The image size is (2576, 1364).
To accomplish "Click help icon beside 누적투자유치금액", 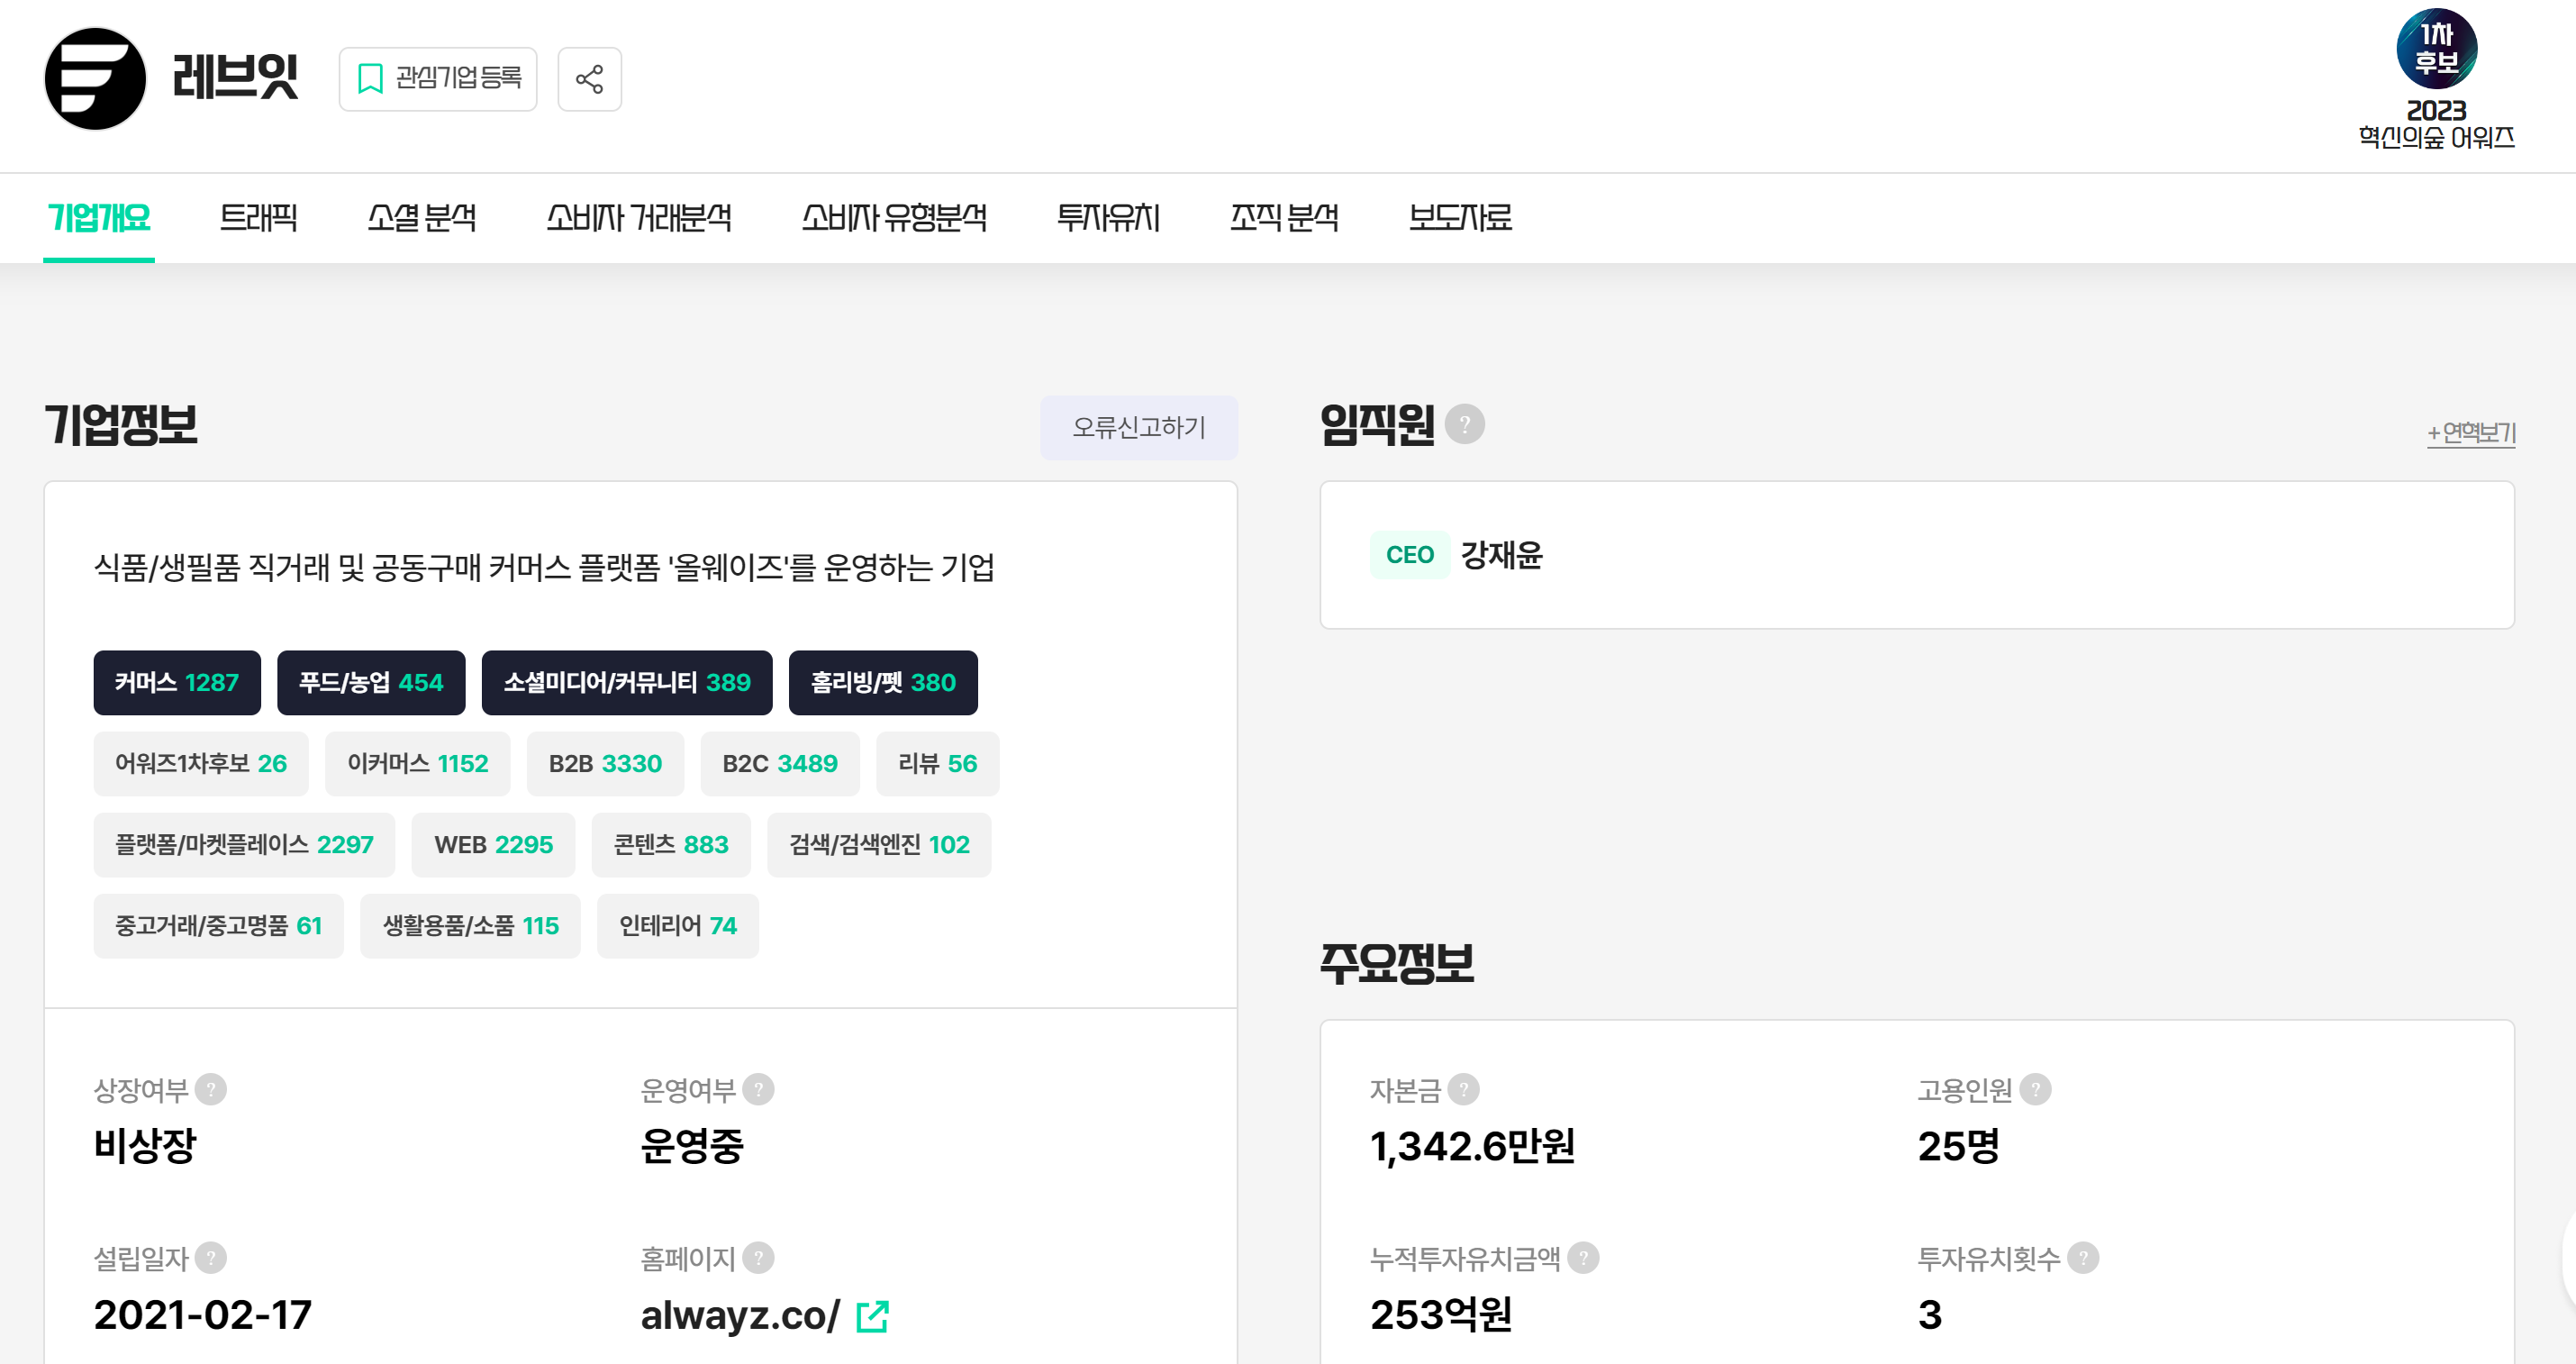I will [x=1583, y=1258].
